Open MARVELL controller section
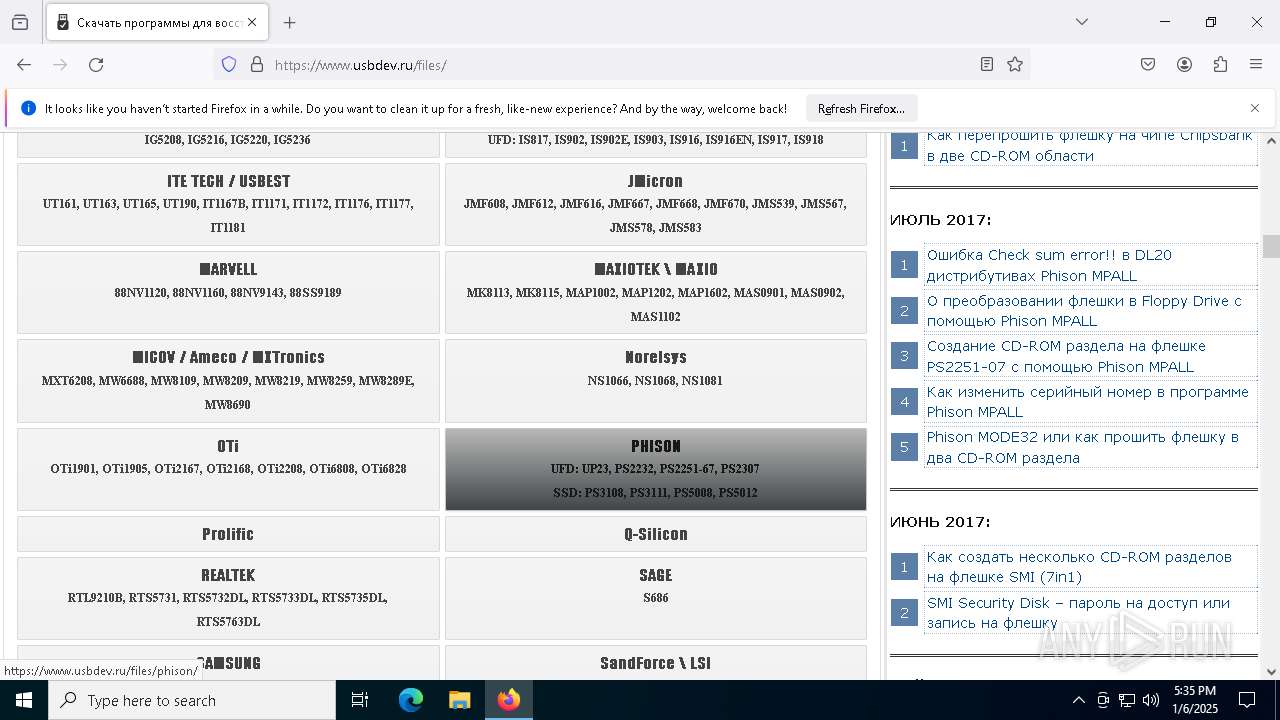 coord(228,292)
